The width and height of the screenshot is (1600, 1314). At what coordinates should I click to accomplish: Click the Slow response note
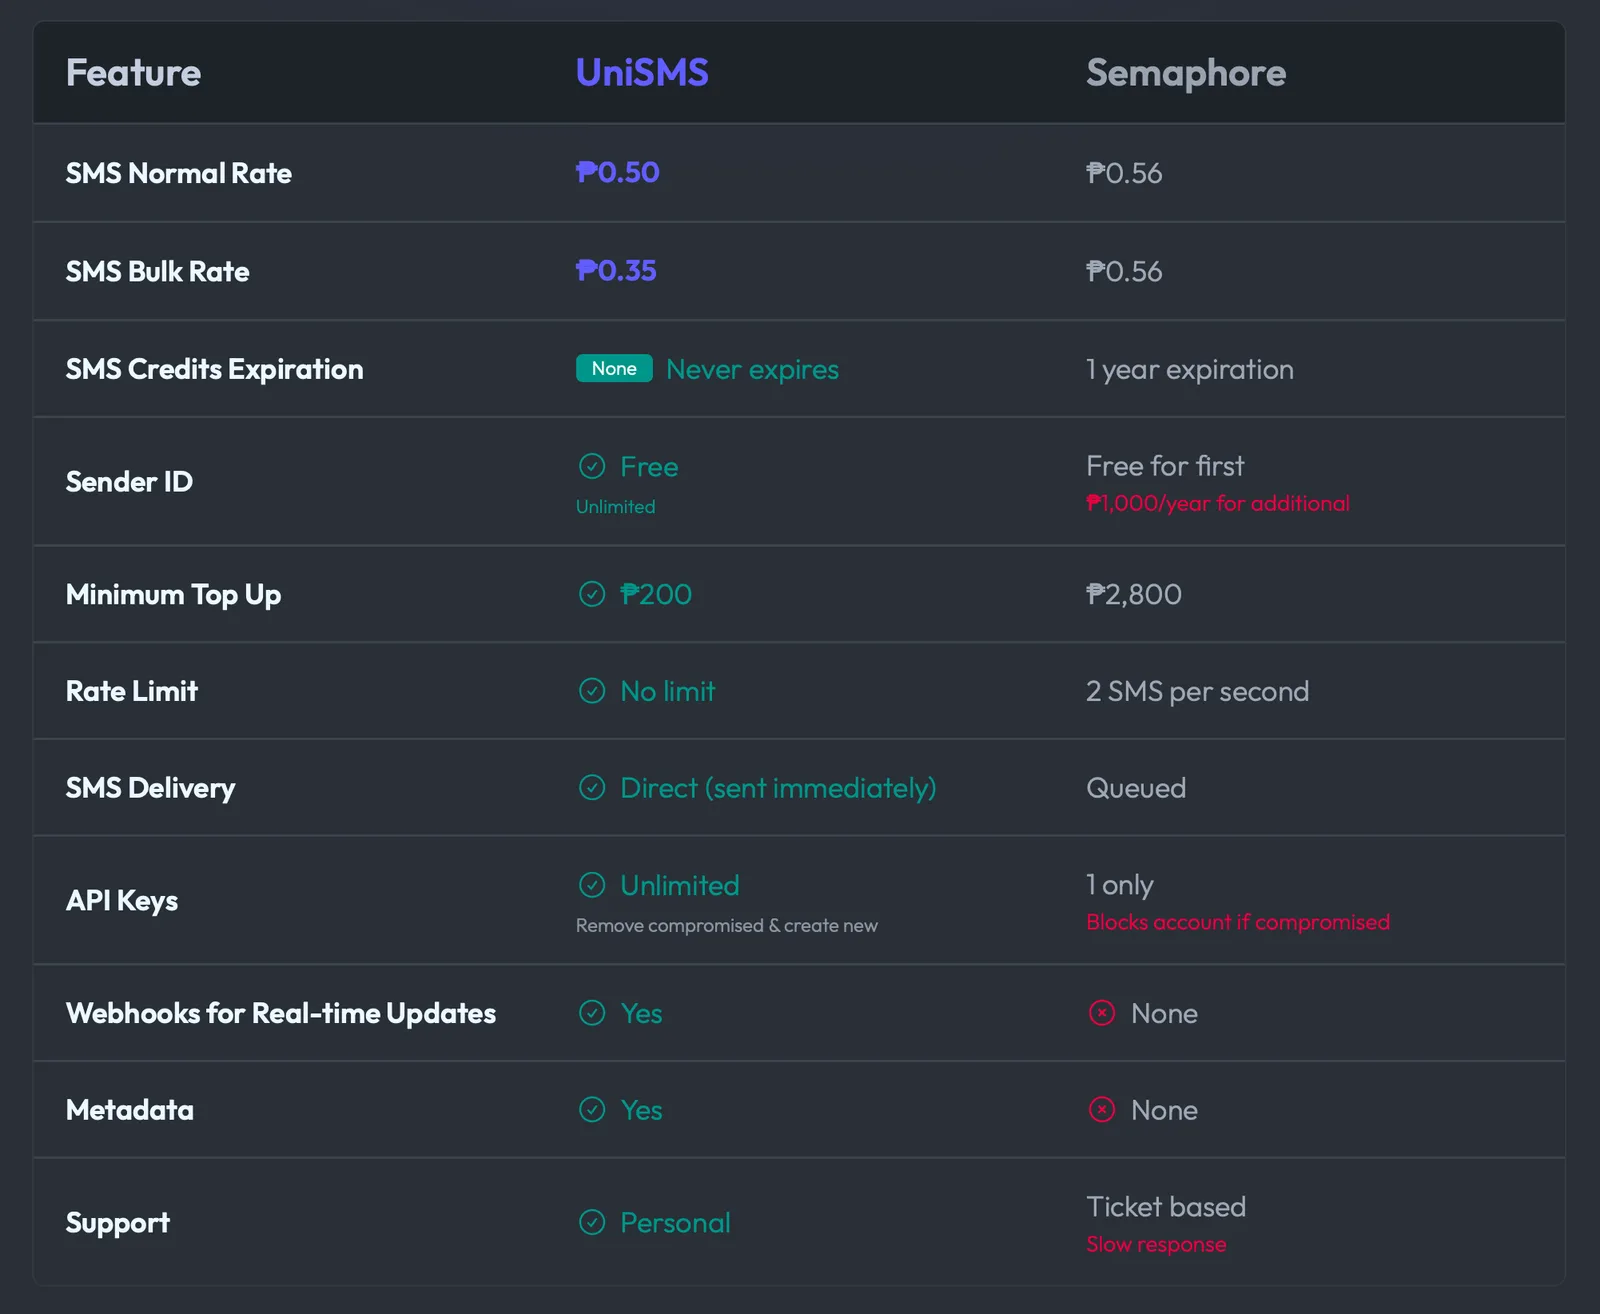(1156, 1244)
